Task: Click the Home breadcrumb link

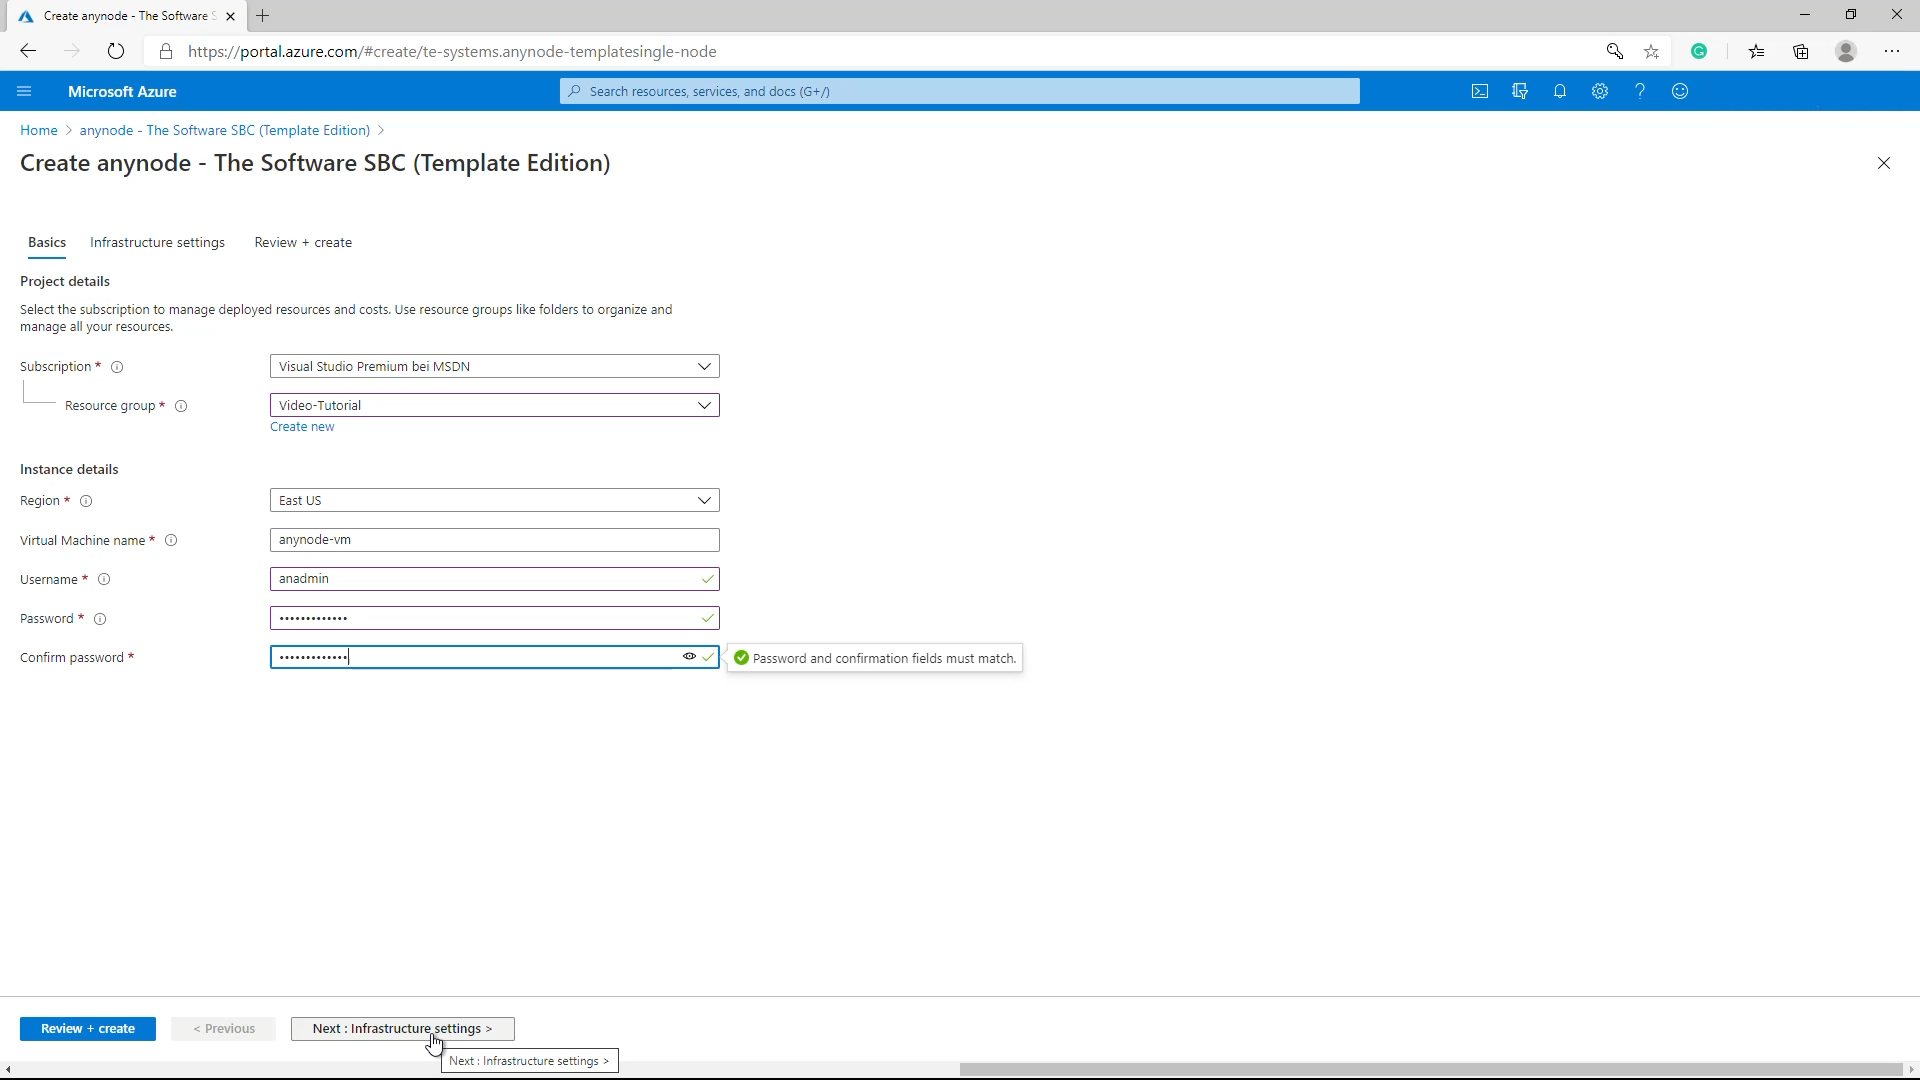Action: 39,131
